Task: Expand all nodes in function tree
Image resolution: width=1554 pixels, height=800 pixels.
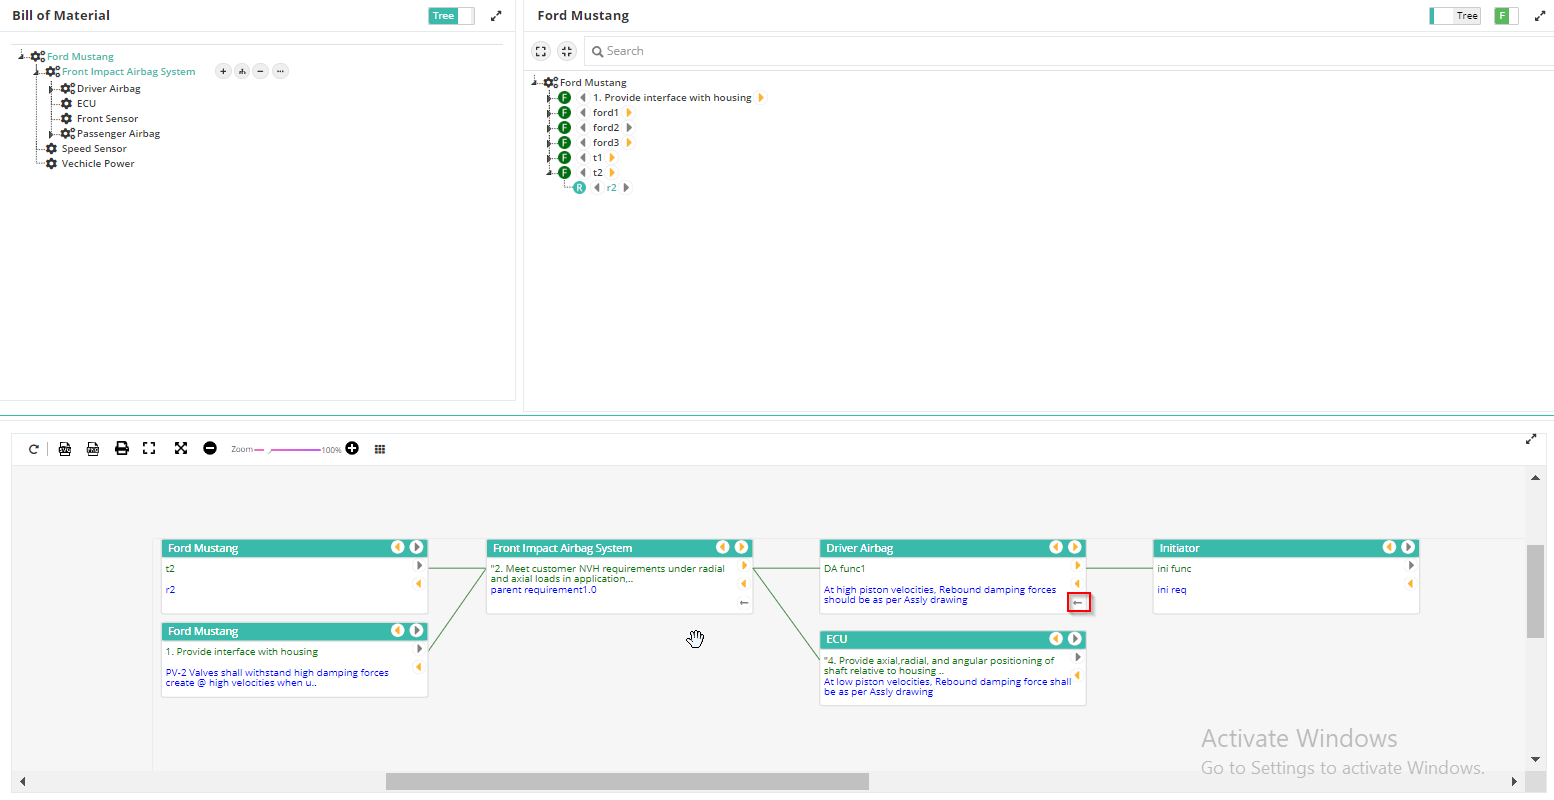Action: 541,51
